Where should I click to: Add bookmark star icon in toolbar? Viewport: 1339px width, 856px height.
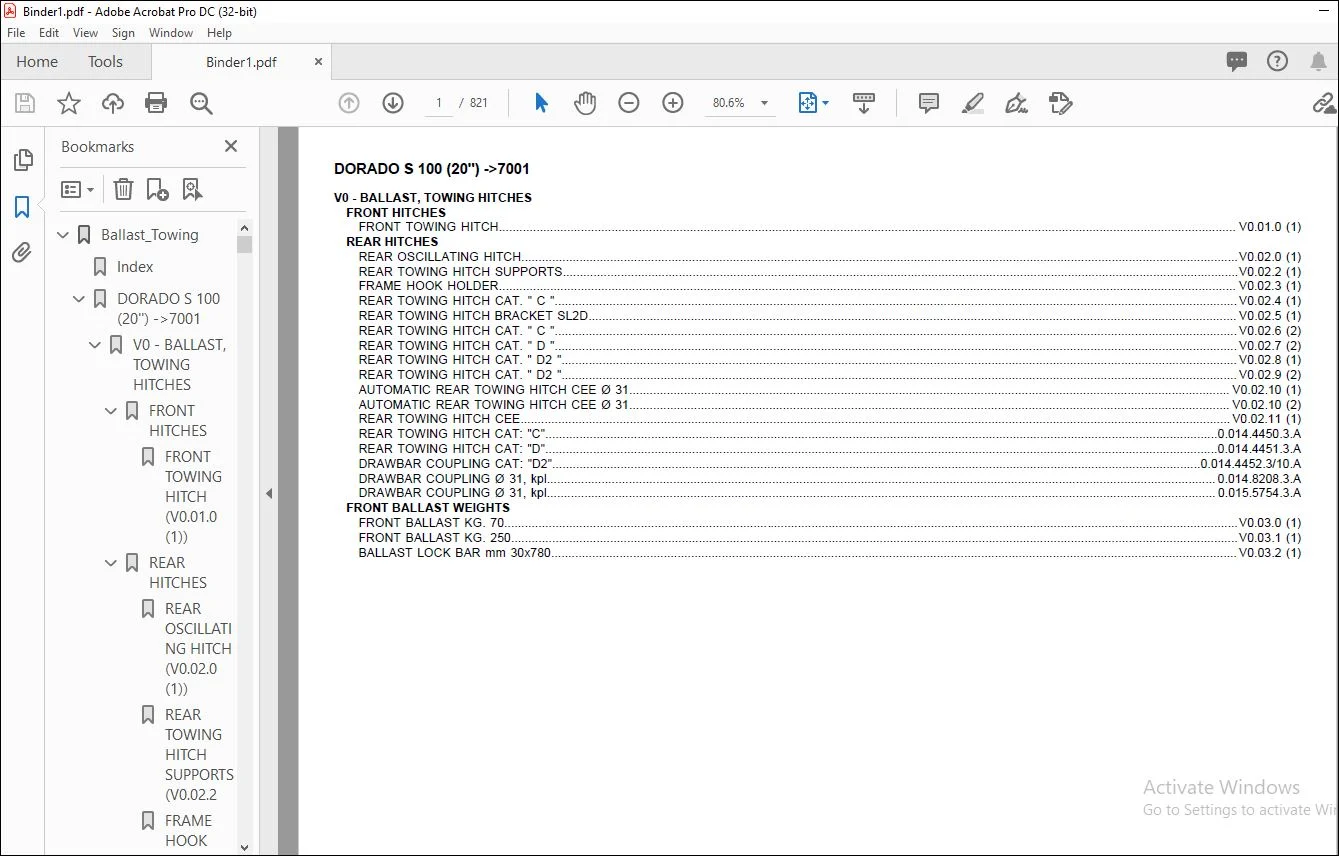click(68, 103)
